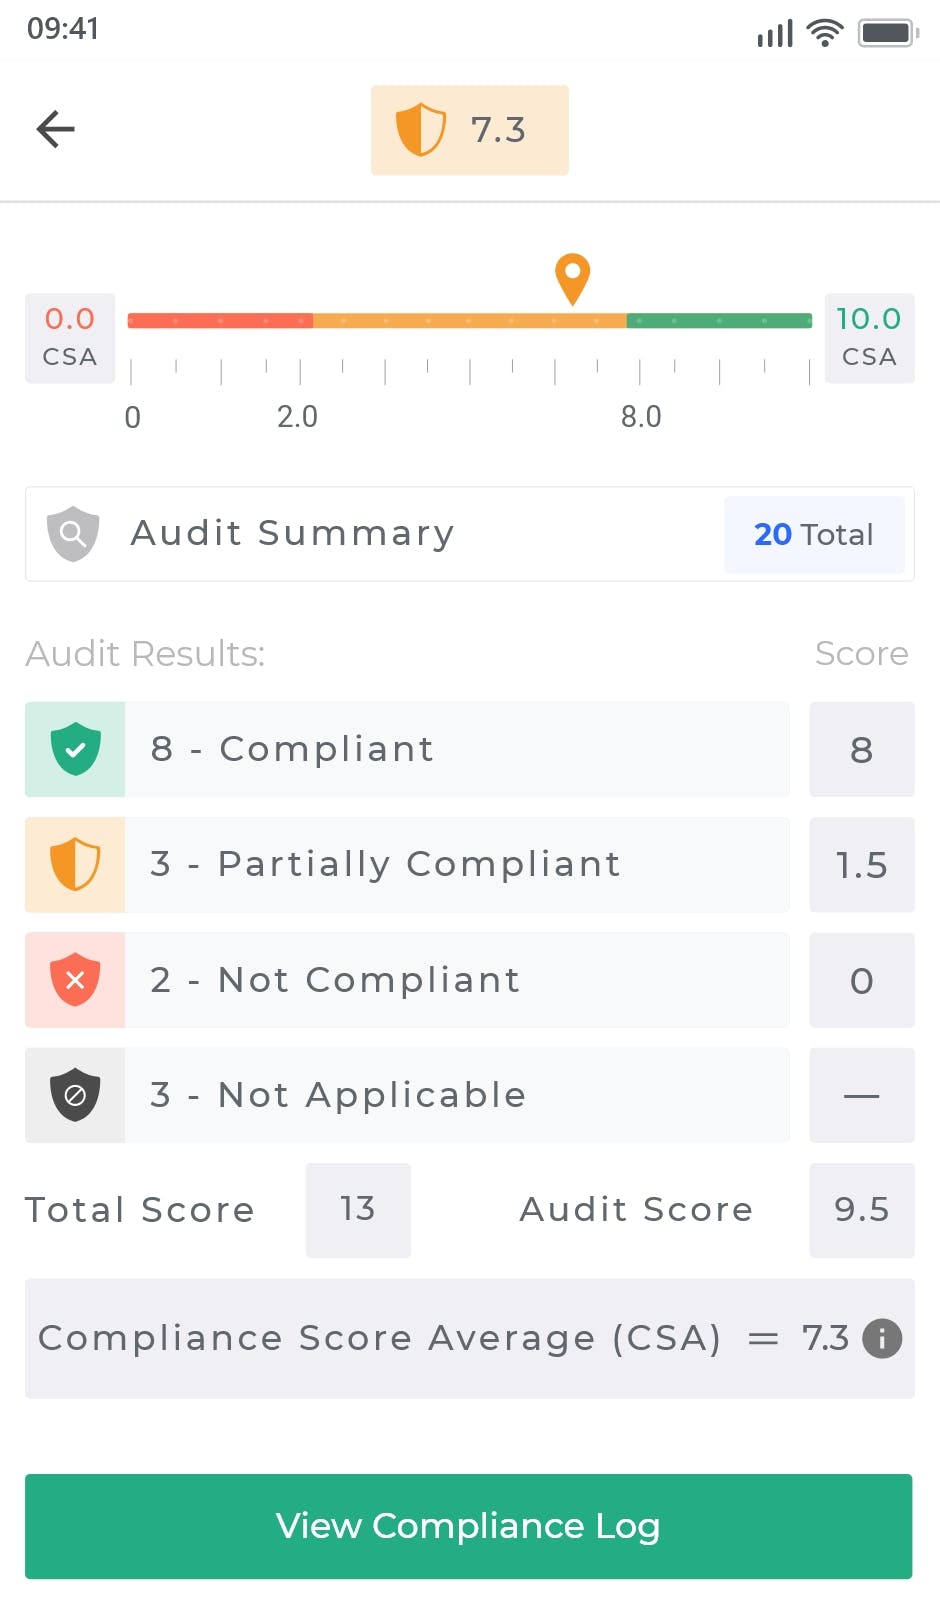
Task: Select the 2 - Not Compliant row
Action: tap(456, 980)
